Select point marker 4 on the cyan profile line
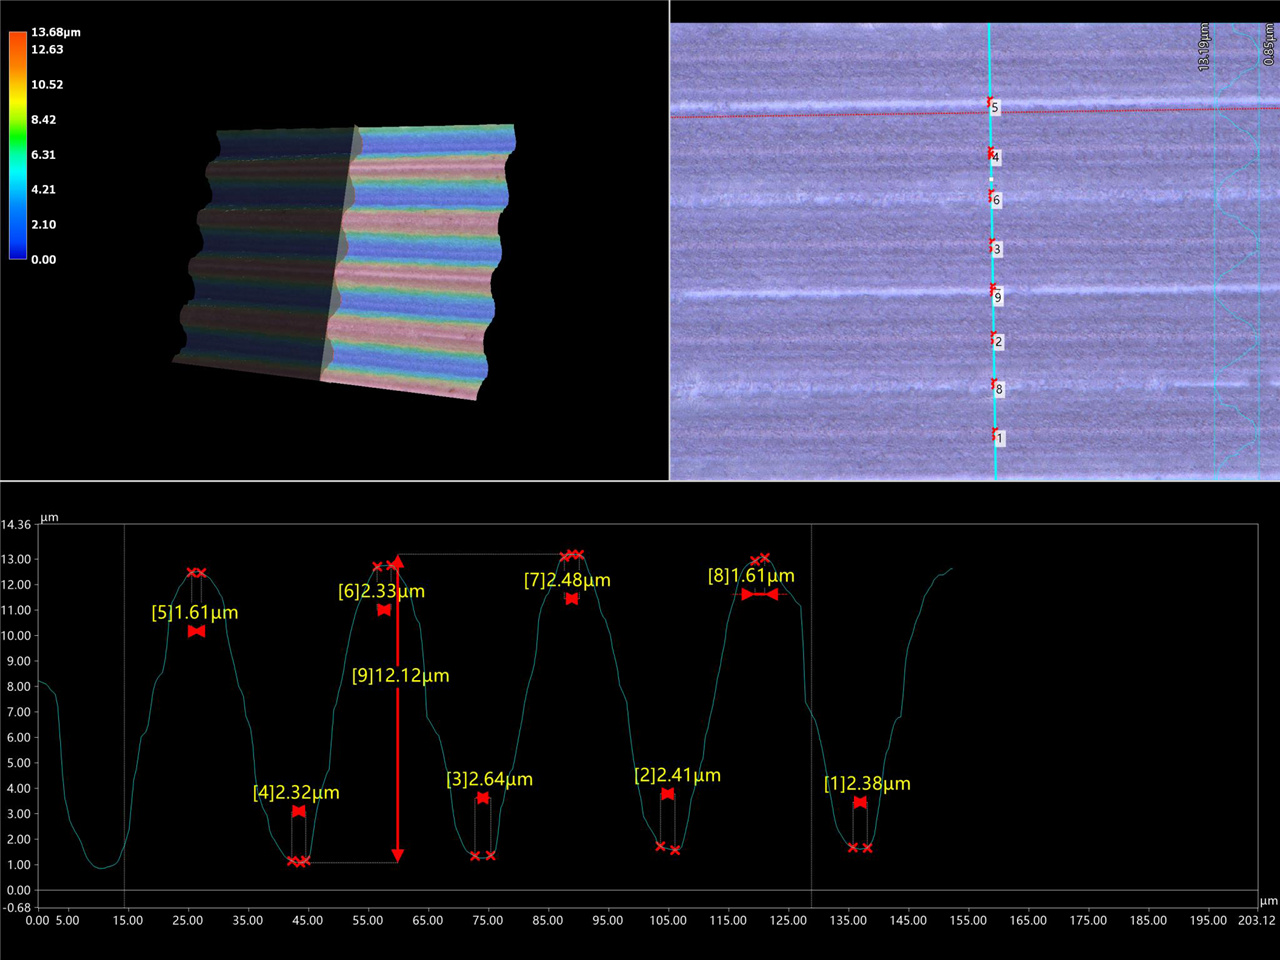 (993, 155)
